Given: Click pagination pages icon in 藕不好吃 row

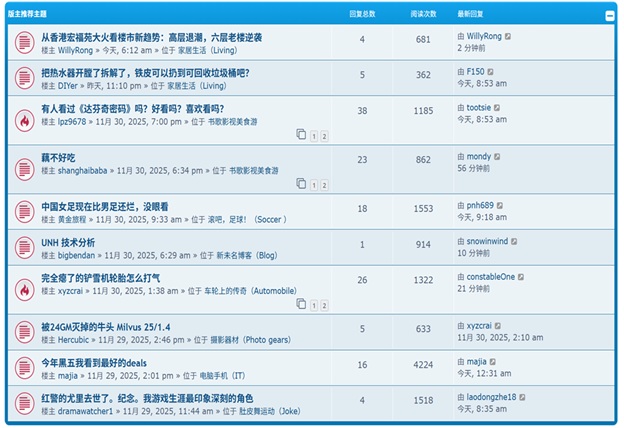Looking at the screenshot, I should coord(301,184).
